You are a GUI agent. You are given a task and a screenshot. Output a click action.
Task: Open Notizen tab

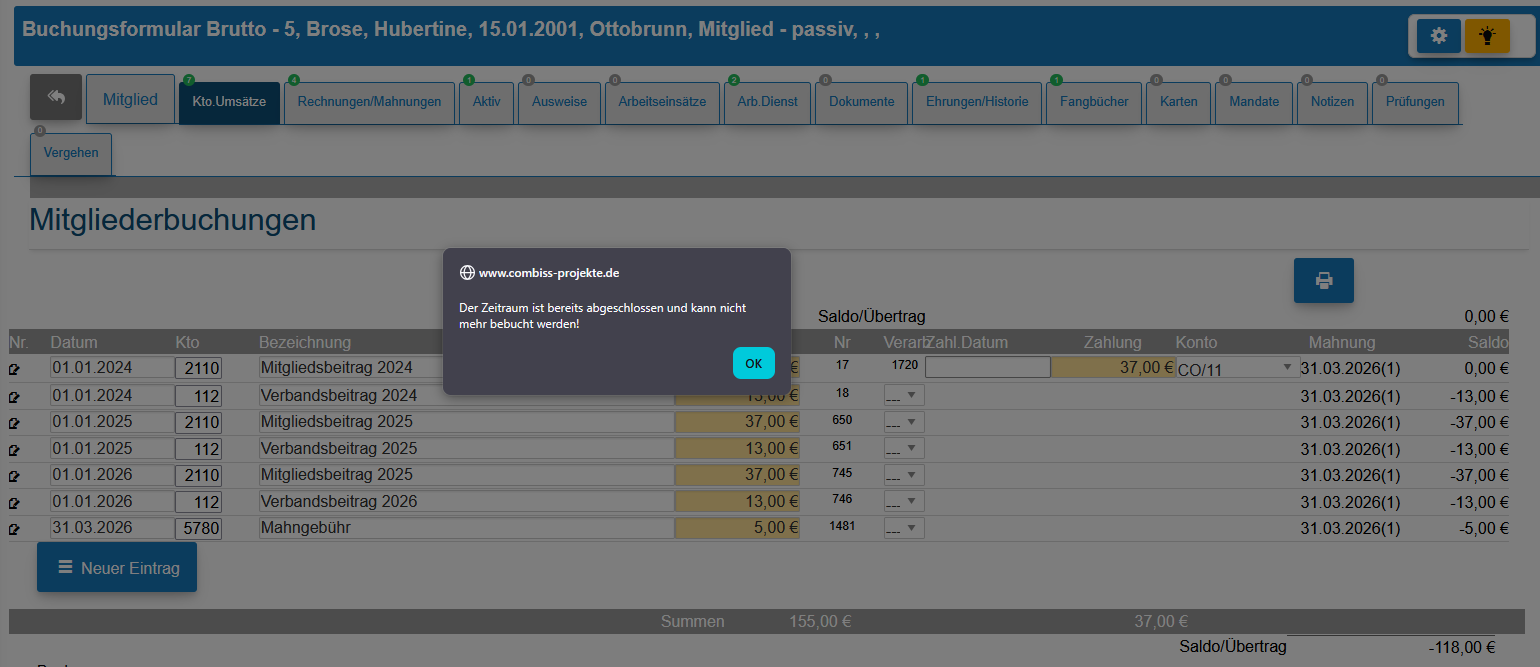click(1332, 101)
